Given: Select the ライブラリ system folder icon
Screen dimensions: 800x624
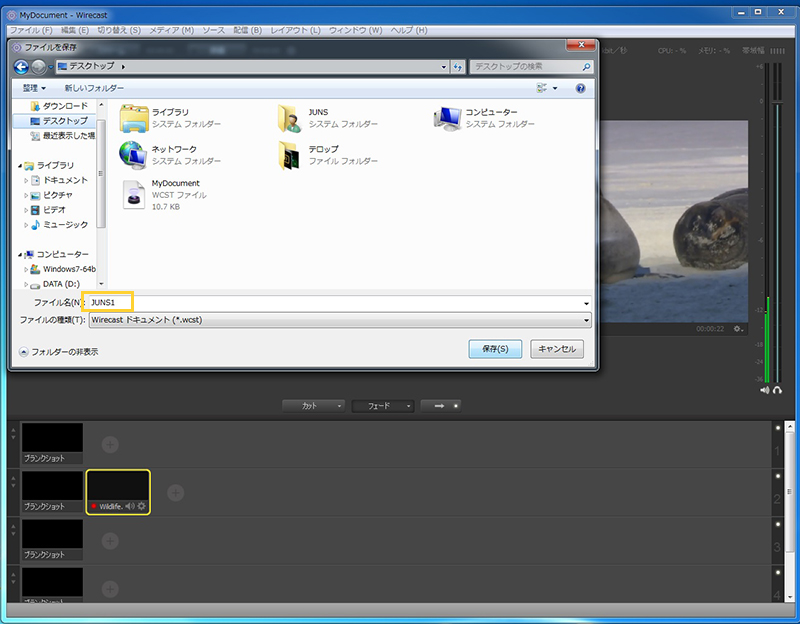Looking at the screenshot, I should 134,118.
